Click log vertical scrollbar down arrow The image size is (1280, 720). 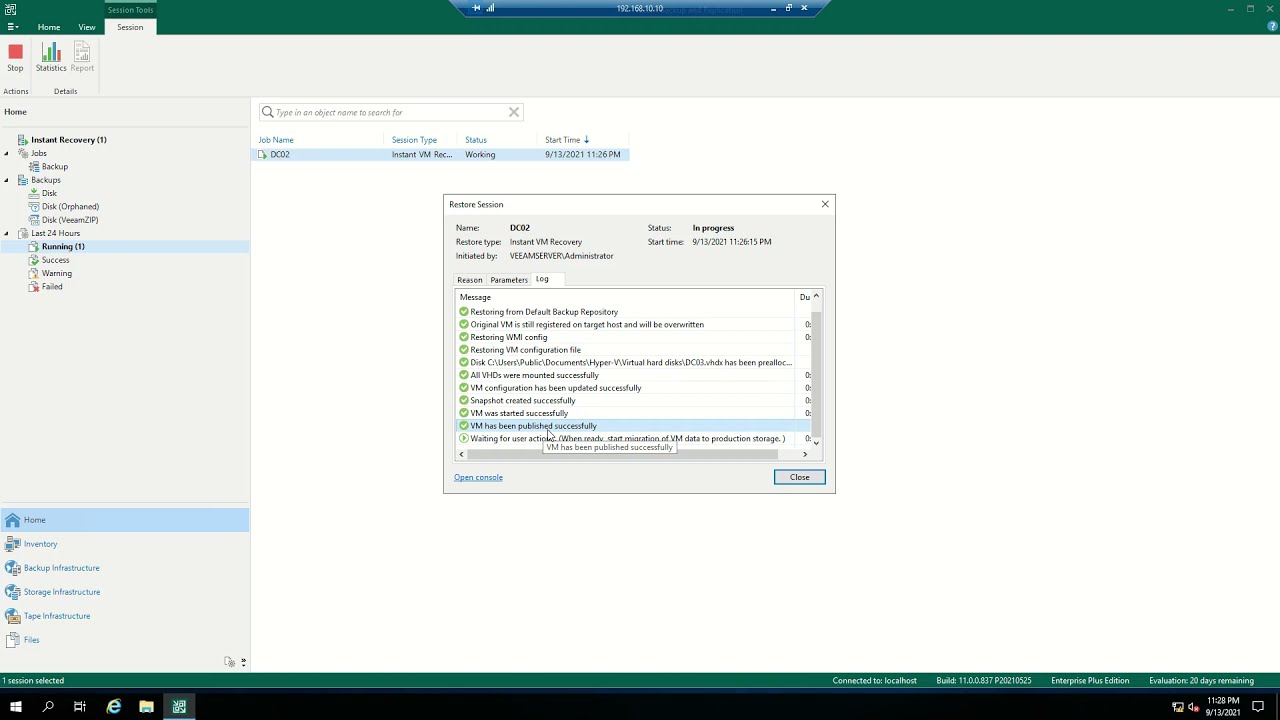coord(816,443)
